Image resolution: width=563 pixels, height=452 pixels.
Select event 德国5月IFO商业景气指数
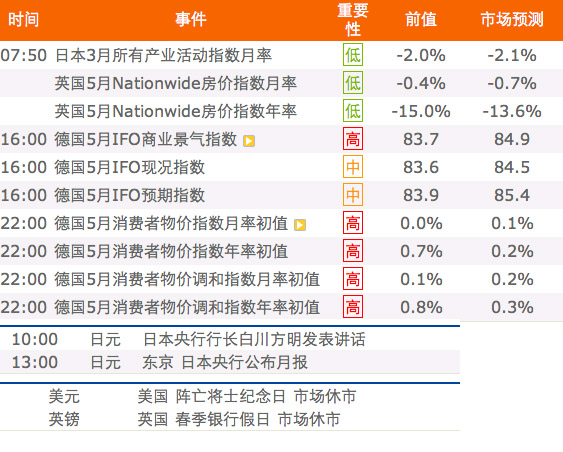pos(146,139)
